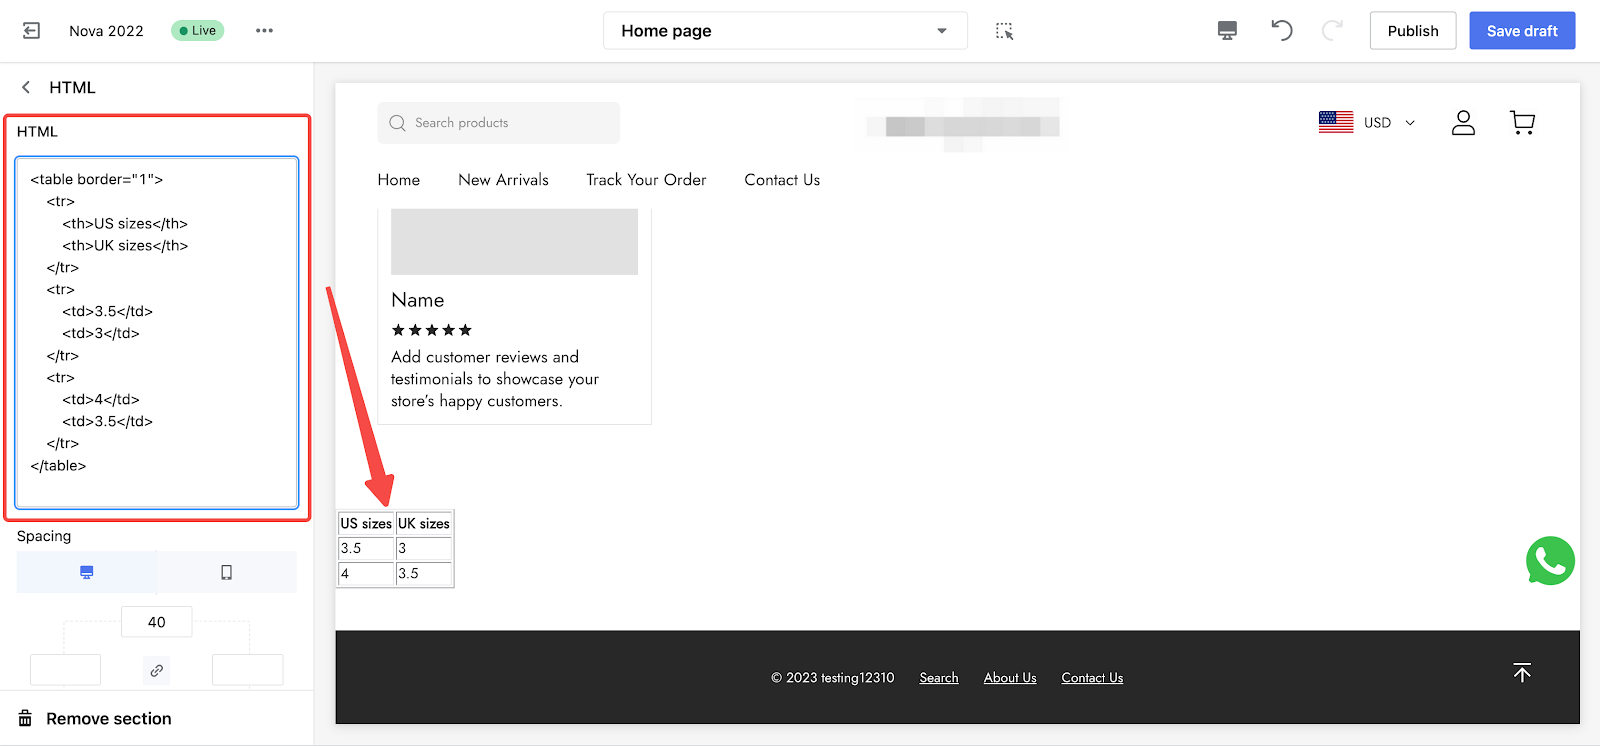The height and width of the screenshot is (746, 1600).
Task: Click the table cell showing 4
Action: coord(366,574)
